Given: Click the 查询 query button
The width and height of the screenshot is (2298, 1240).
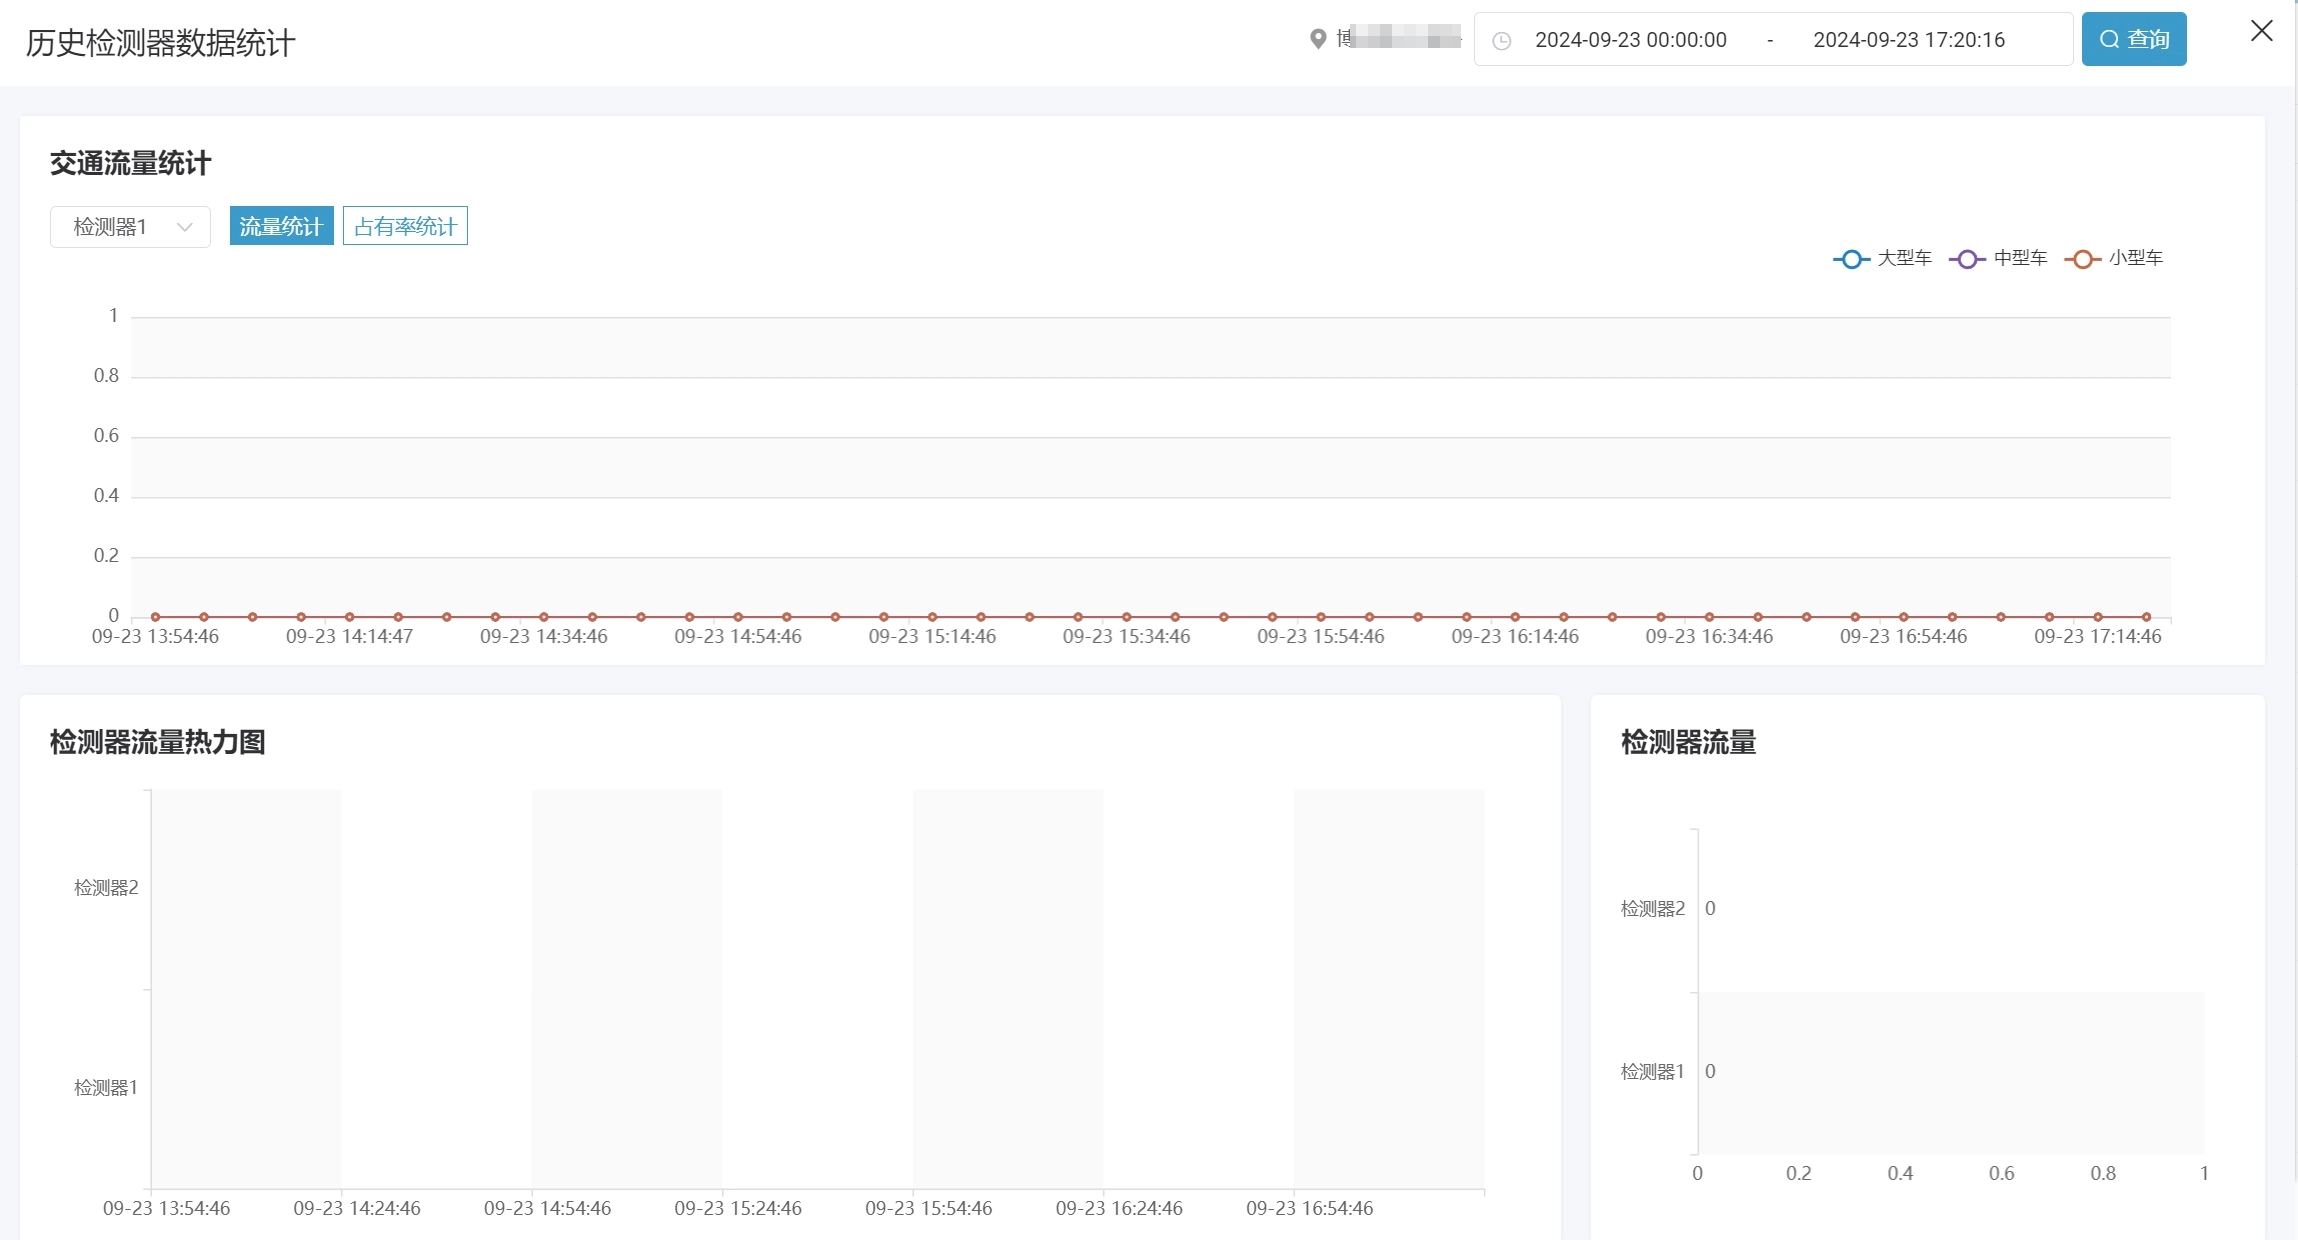Looking at the screenshot, I should [x=2133, y=40].
